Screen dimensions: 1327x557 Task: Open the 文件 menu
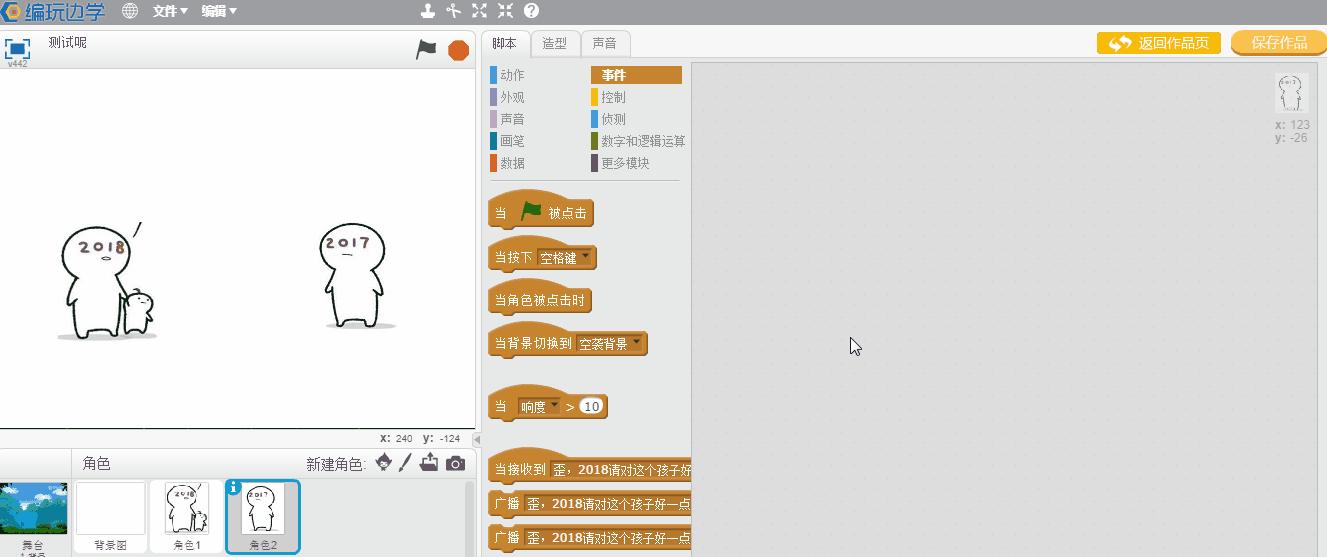coord(170,11)
